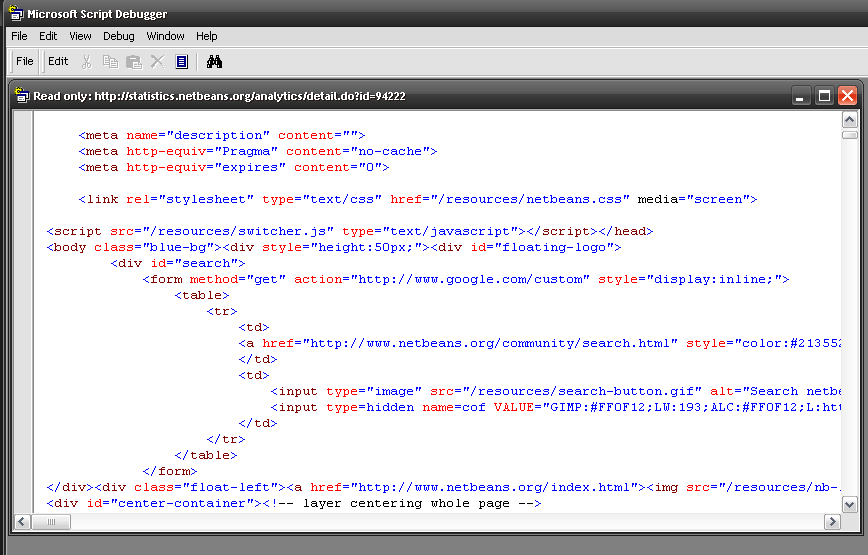
Task: Click the link rel="stylesheet" line
Action: click(x=417, y=199)
